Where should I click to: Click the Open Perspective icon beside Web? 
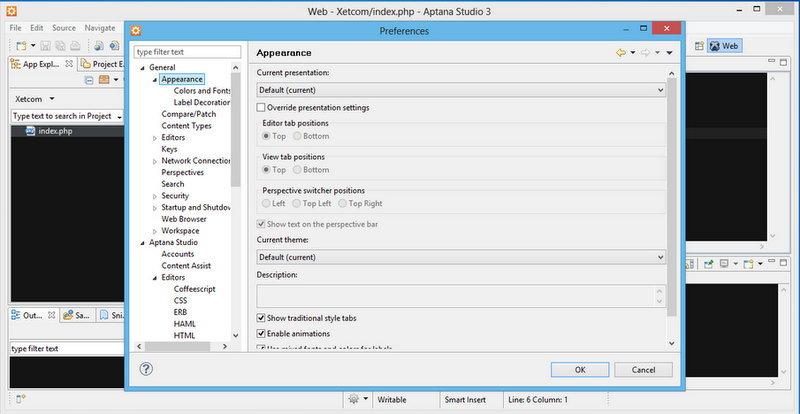click(699, 46)
